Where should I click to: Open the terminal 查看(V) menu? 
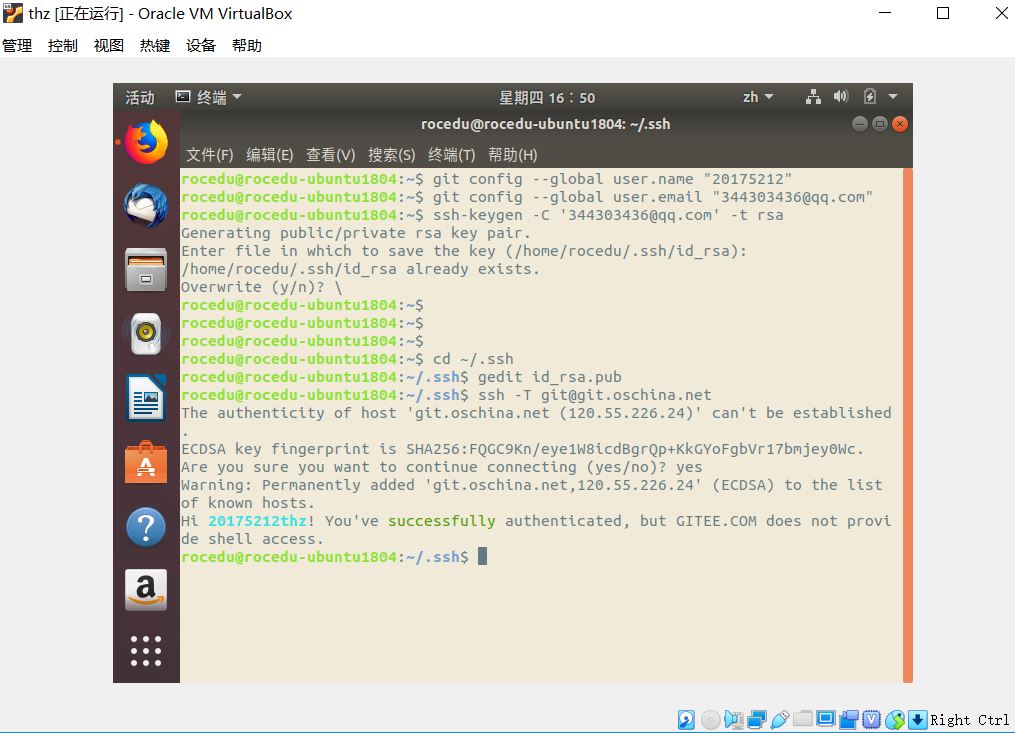tap(331, 155)
